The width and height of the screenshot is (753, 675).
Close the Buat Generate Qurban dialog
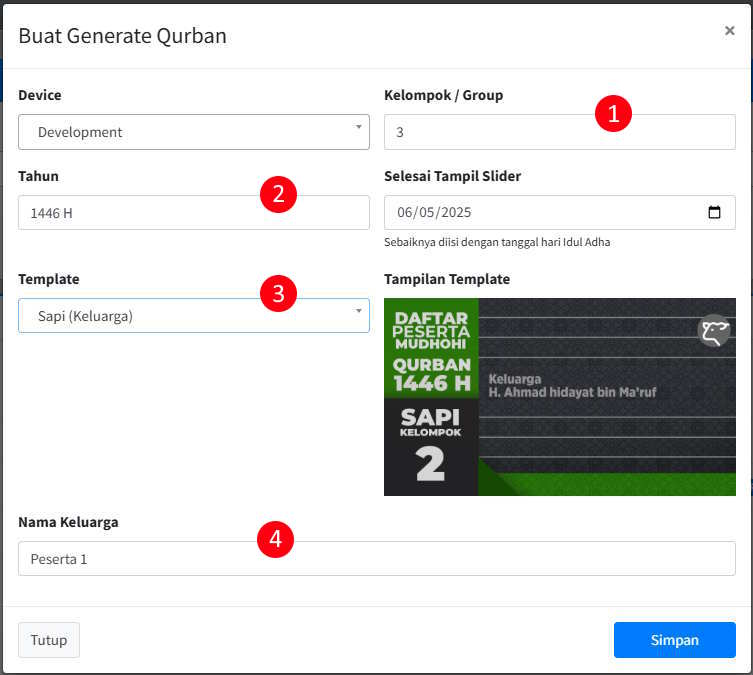(729, 31)
